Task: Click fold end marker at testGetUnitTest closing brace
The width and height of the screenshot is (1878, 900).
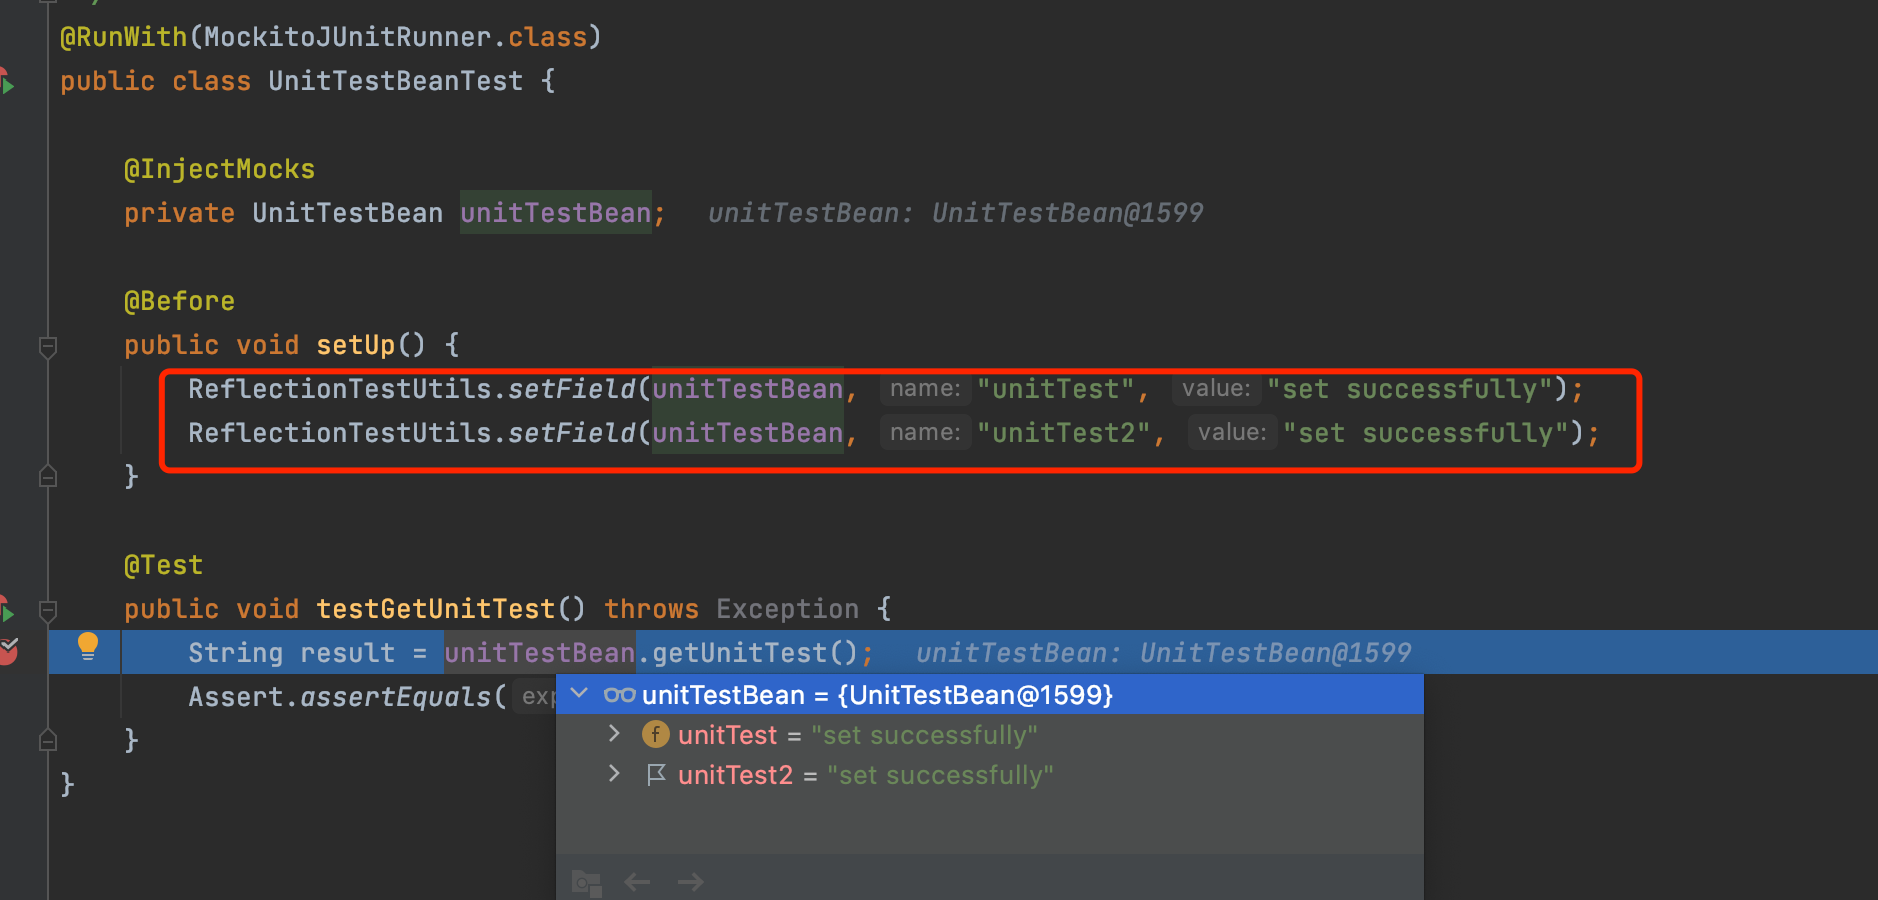Action: (47, 740)
